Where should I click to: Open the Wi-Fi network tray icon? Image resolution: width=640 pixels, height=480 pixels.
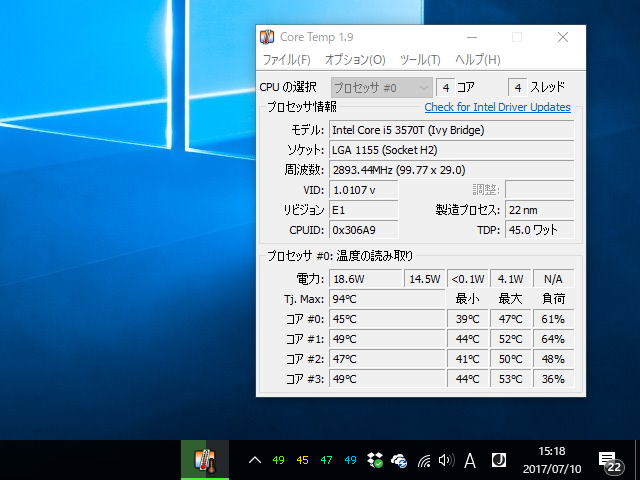pyautogui.click(x=424, y=461)
